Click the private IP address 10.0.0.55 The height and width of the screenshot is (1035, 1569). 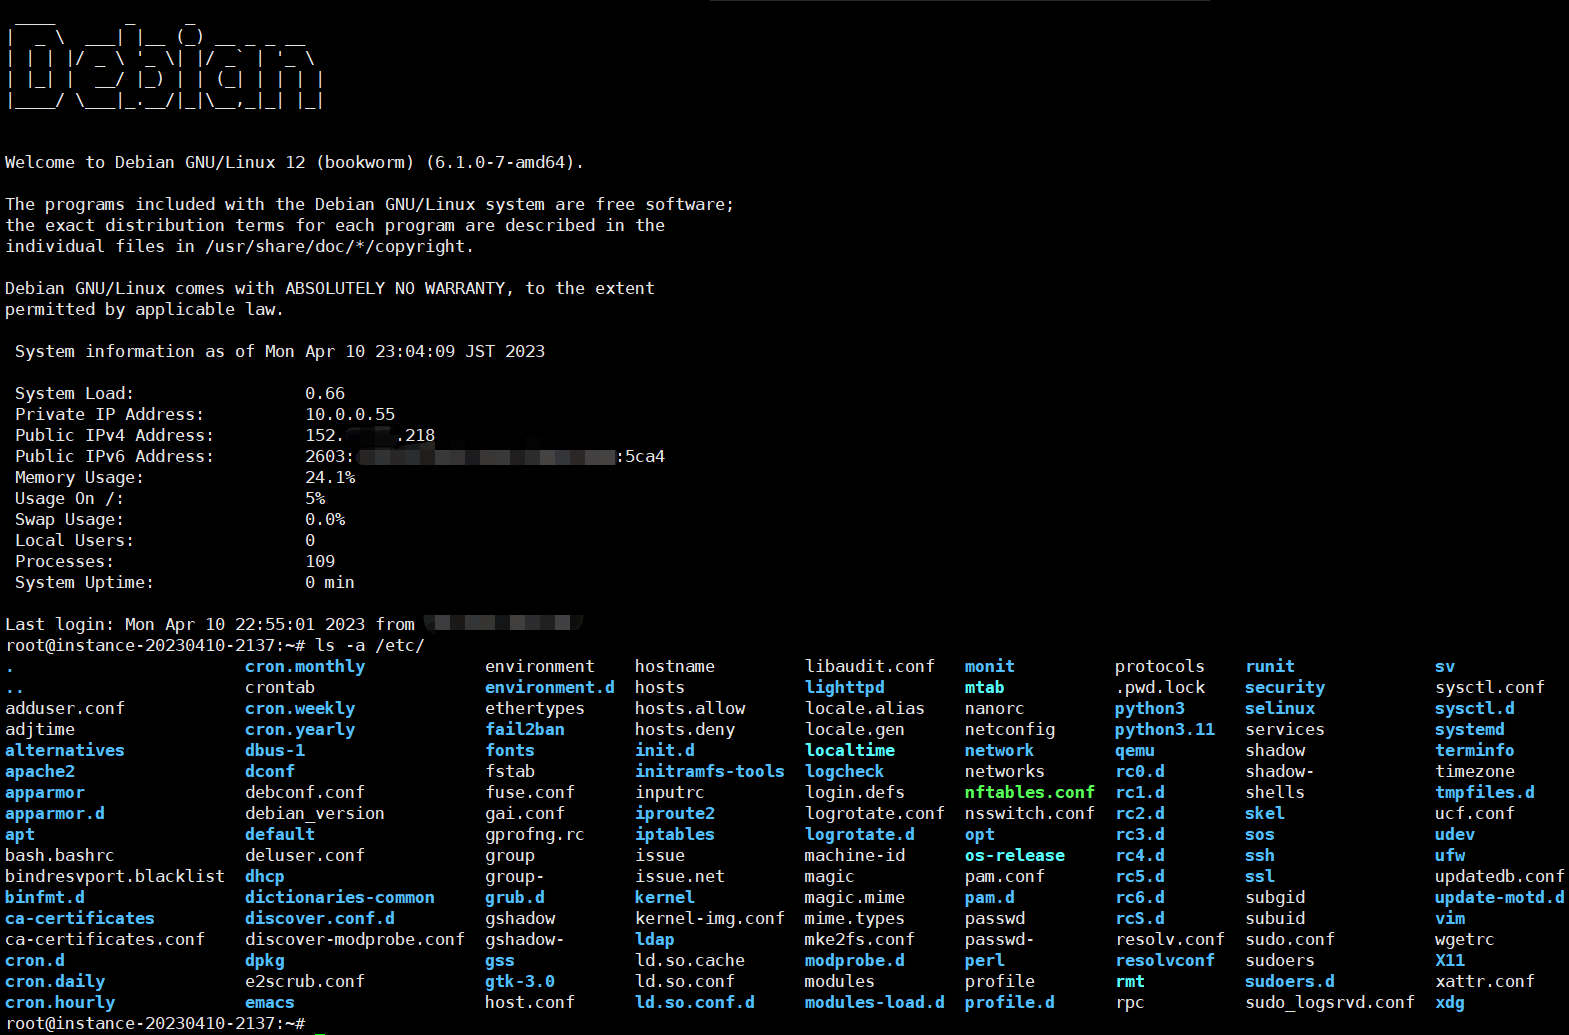[349, 414]
